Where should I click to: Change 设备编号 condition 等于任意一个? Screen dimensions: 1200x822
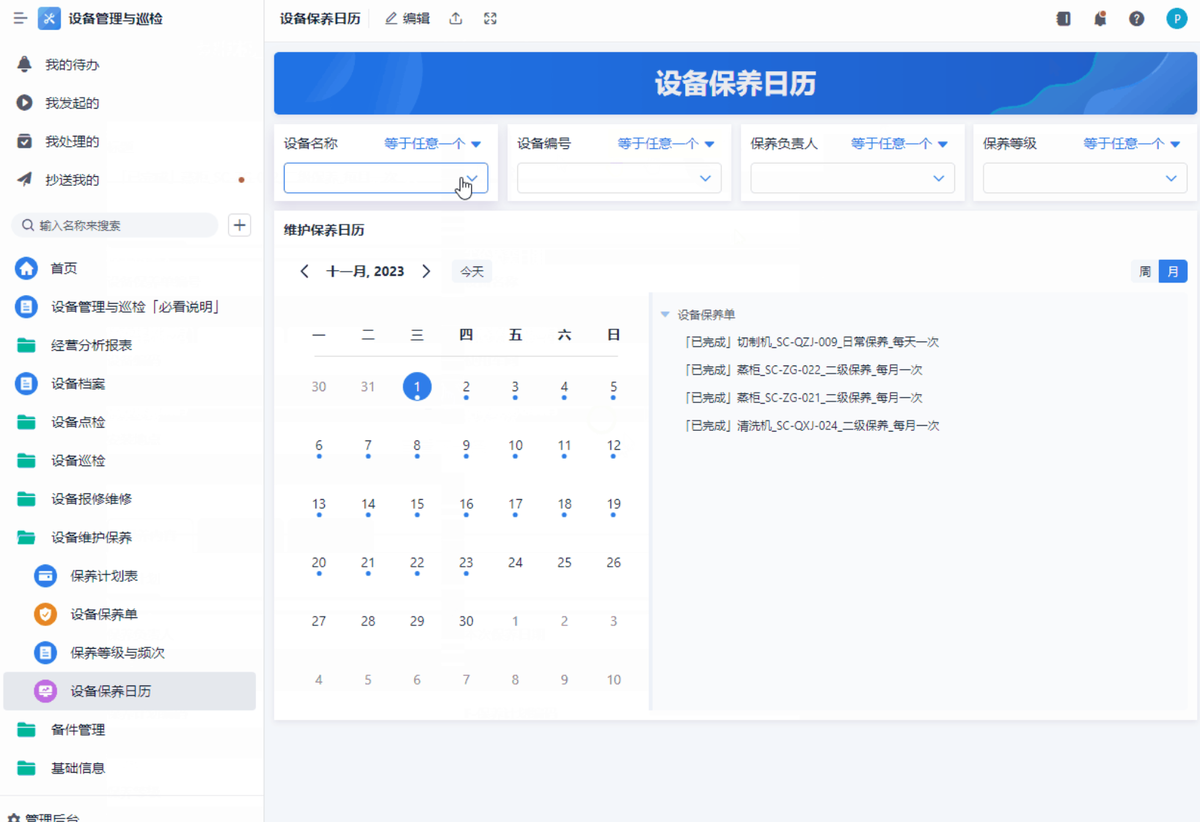(666, 144)
